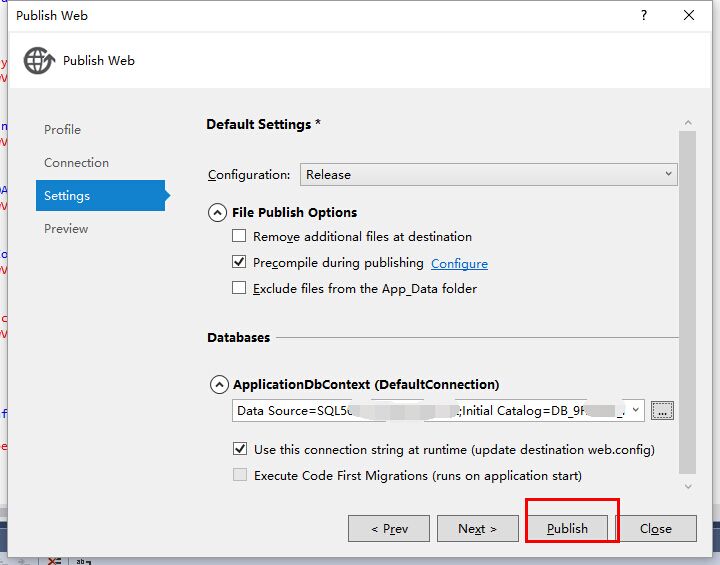720x565 pixels.
Task: Expand the connection string dropdown arrow
Action: tap(636, 410)
